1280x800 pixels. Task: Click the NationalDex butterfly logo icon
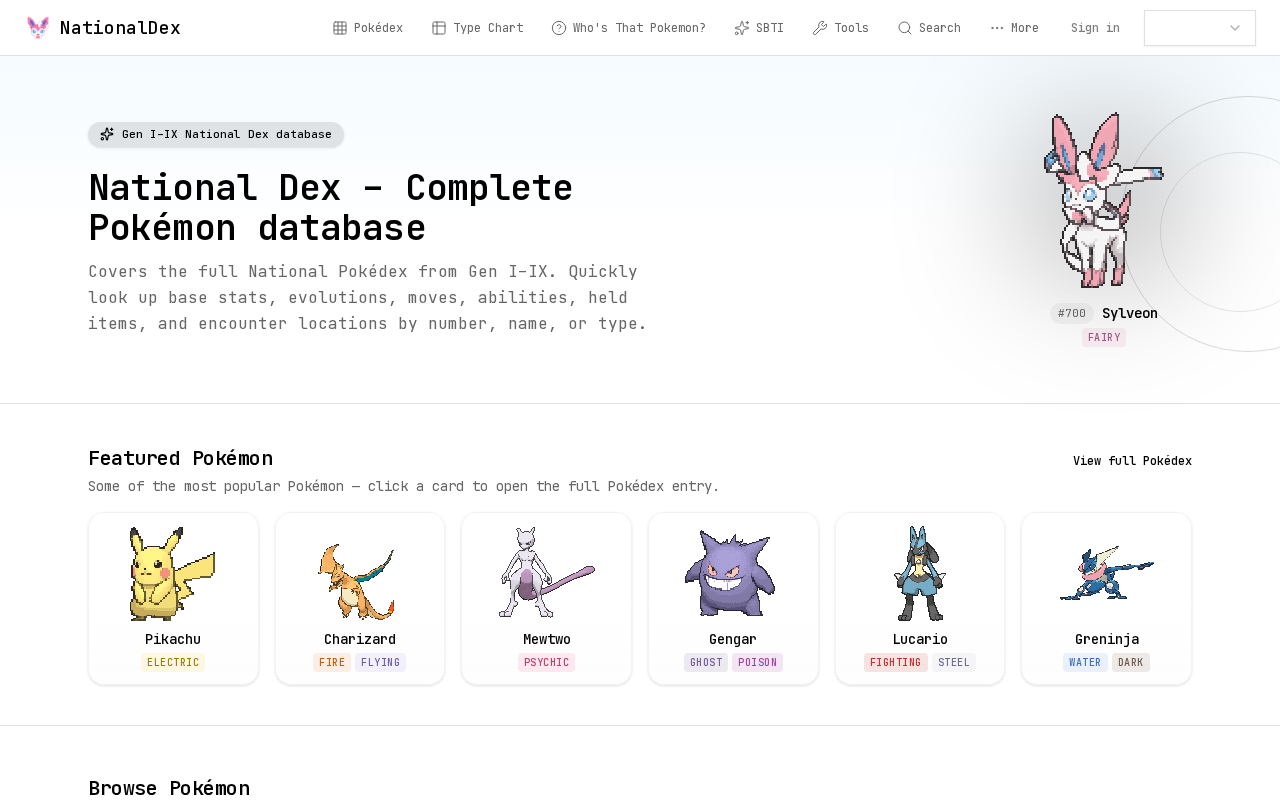pyautogui.click(x=38, y=28)
